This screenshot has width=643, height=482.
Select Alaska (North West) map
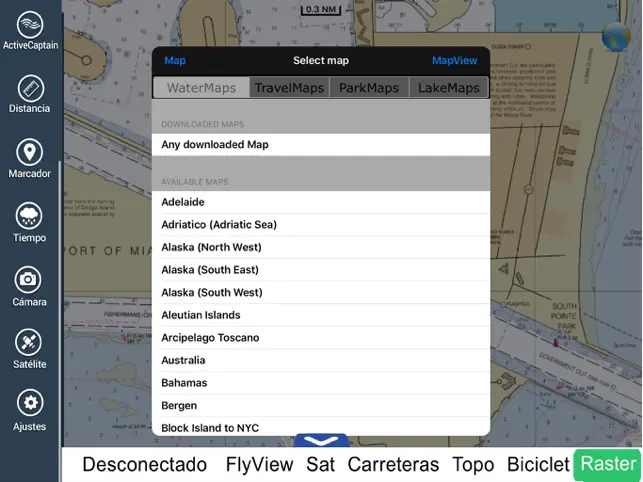pyautogui.click(x=321, y=247)
